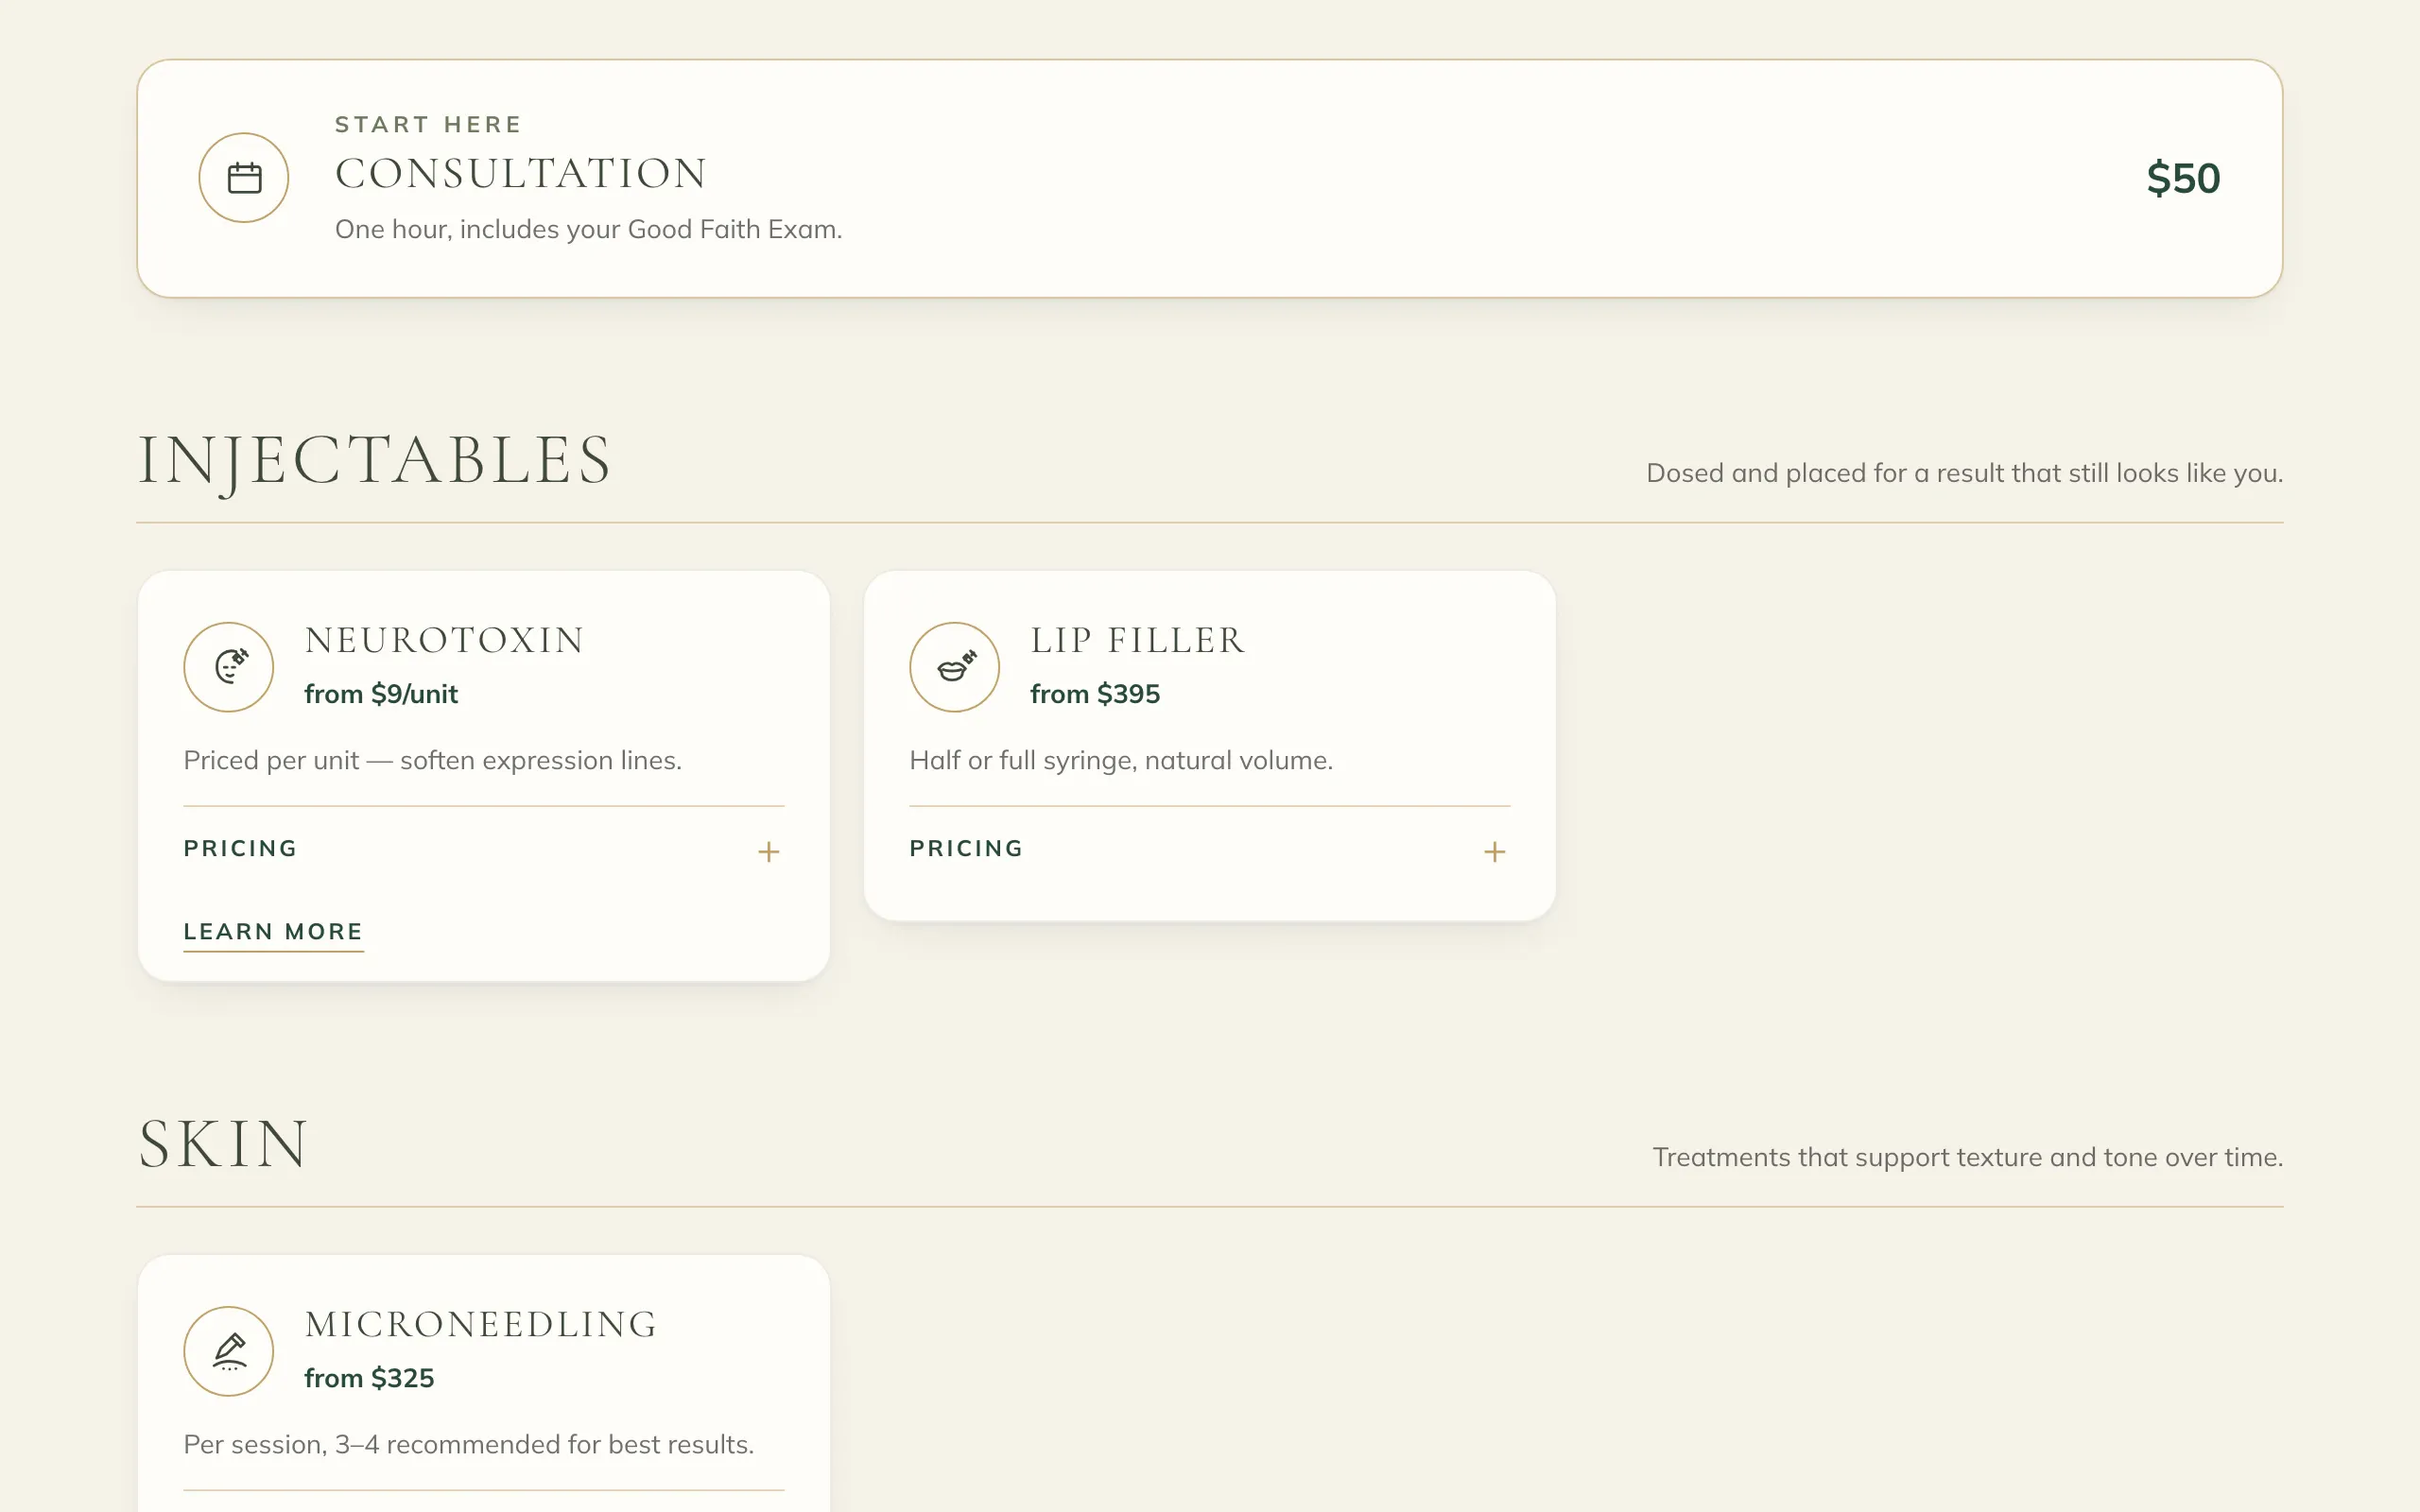The height and width of the screenshot is (1512, 2420).
Task: Click the Microneedling pen icon
Action: click(x=229, y=1351)
